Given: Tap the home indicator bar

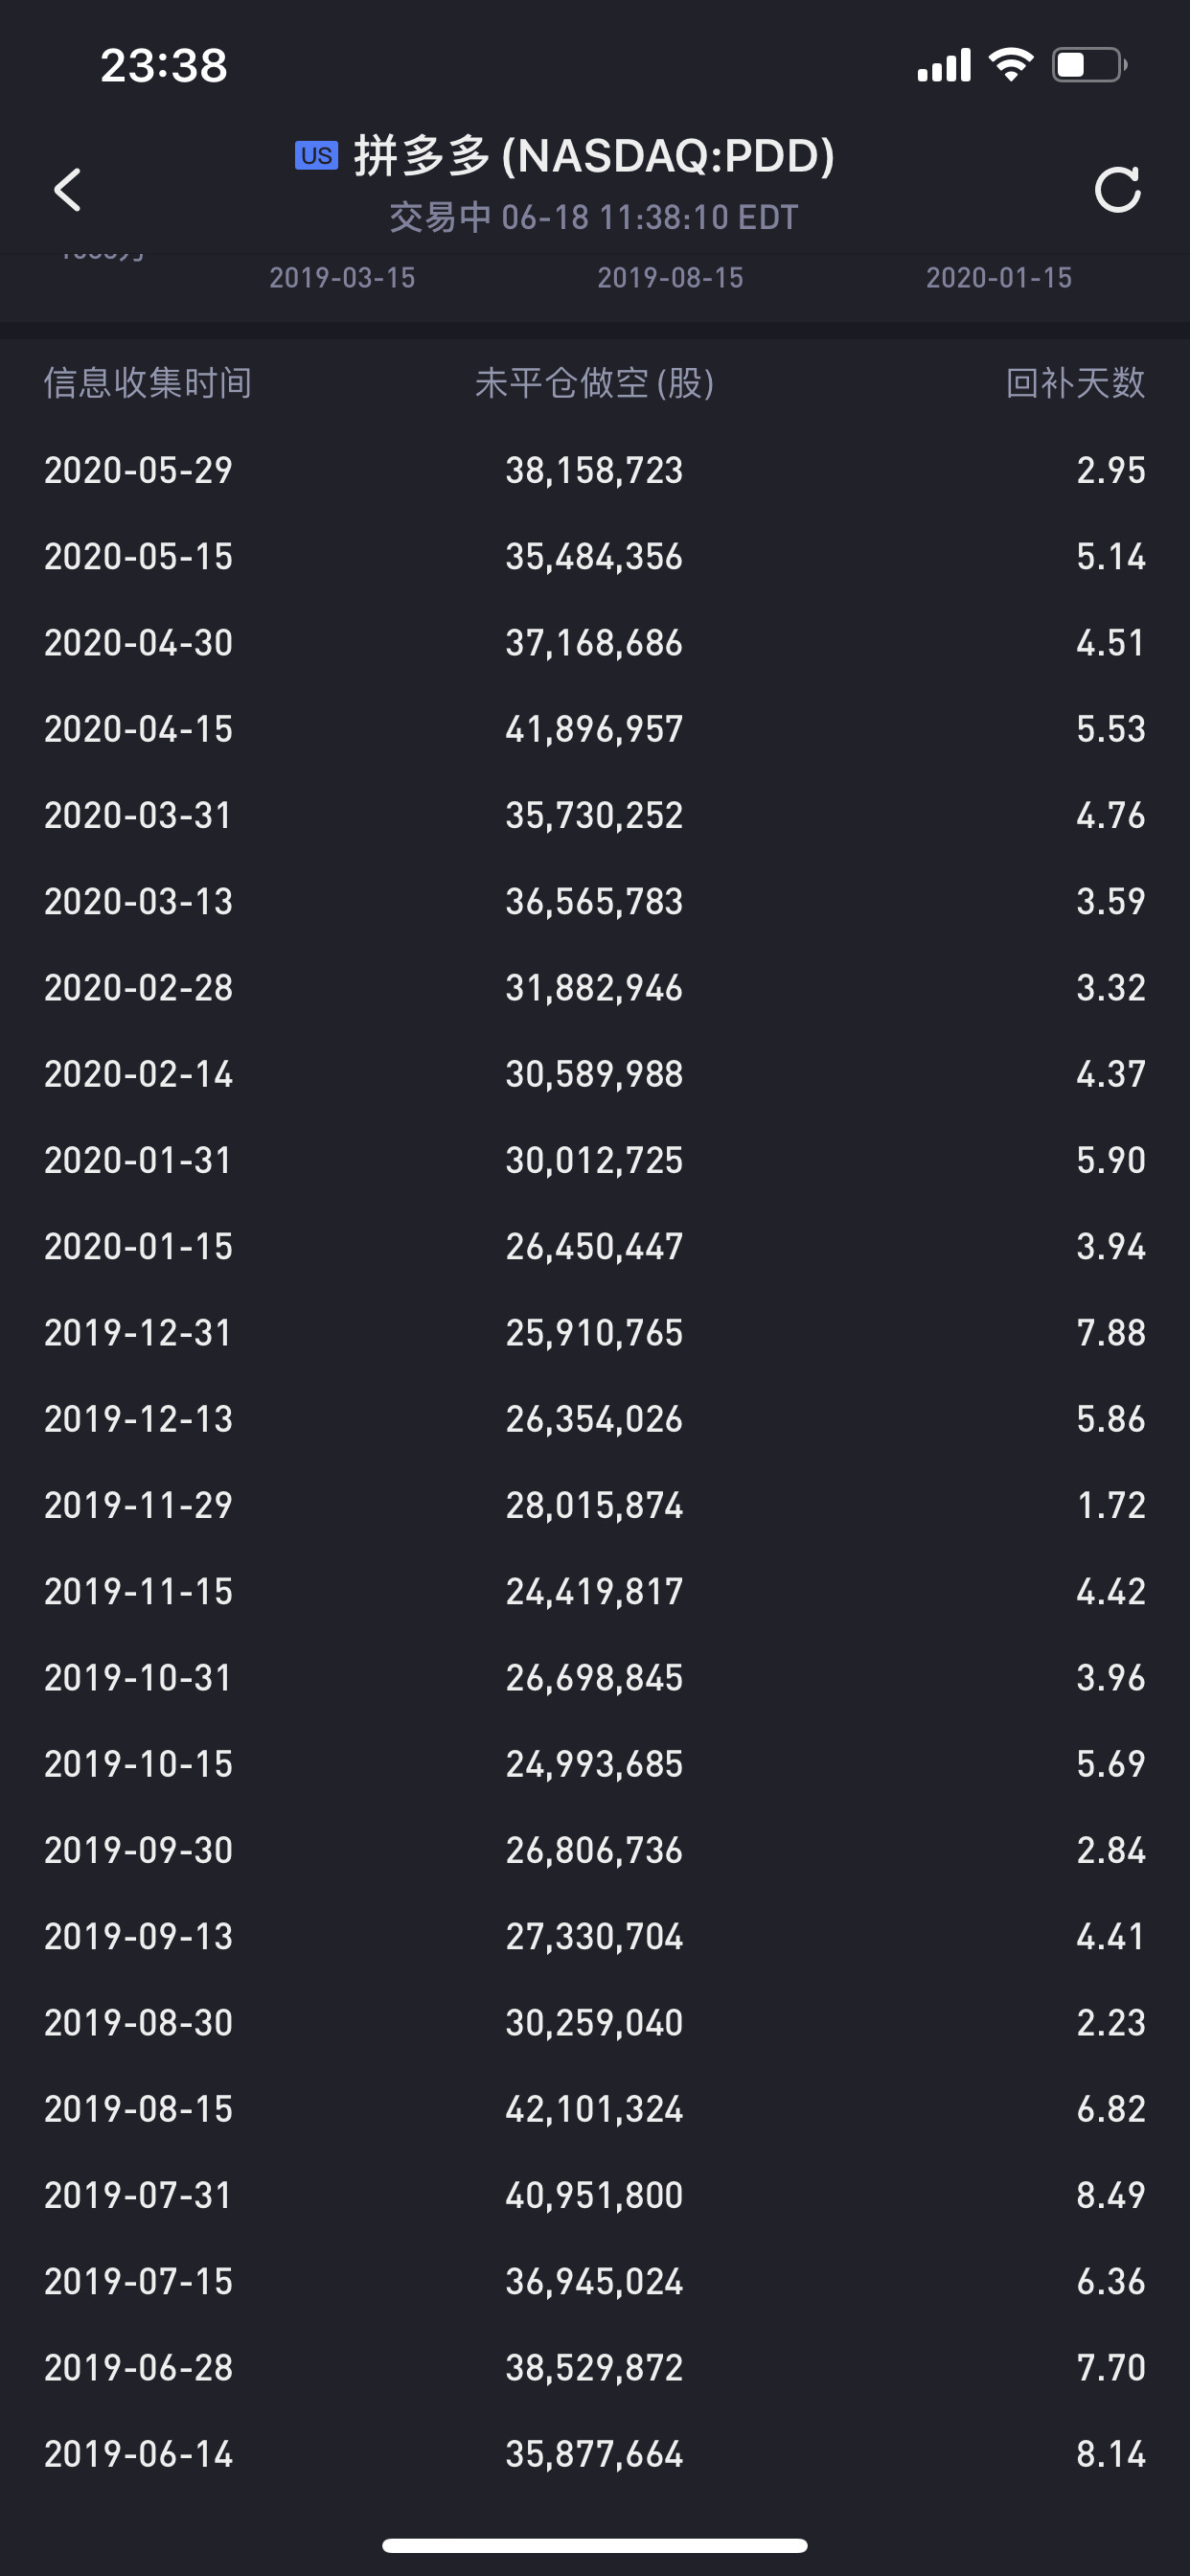Looking at the screenshot, I should click(x=594, y=2545).
